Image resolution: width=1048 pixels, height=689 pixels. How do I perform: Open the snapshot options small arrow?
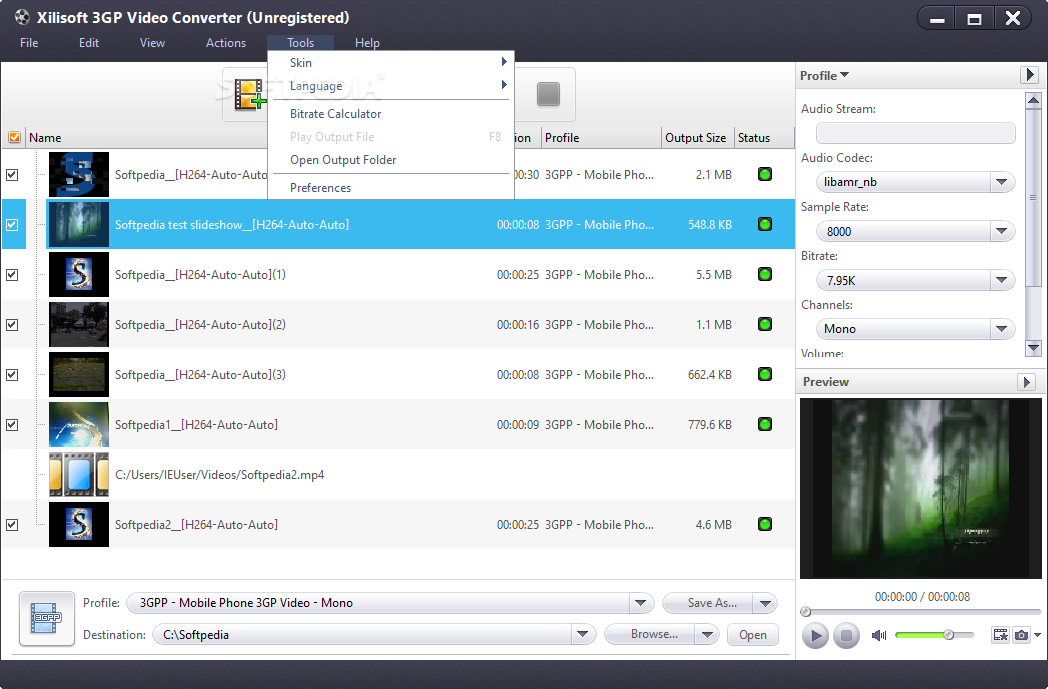point(1037,635)
